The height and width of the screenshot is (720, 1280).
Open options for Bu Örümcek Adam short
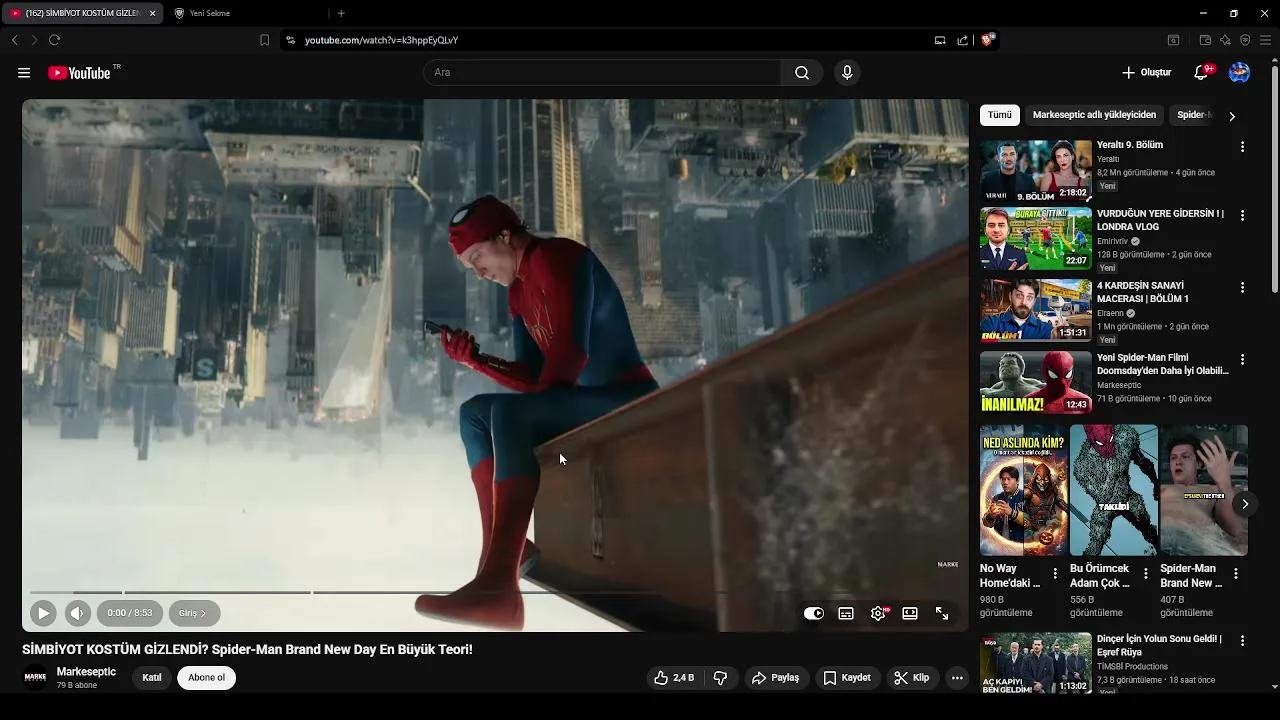[x=1145, y=574]
